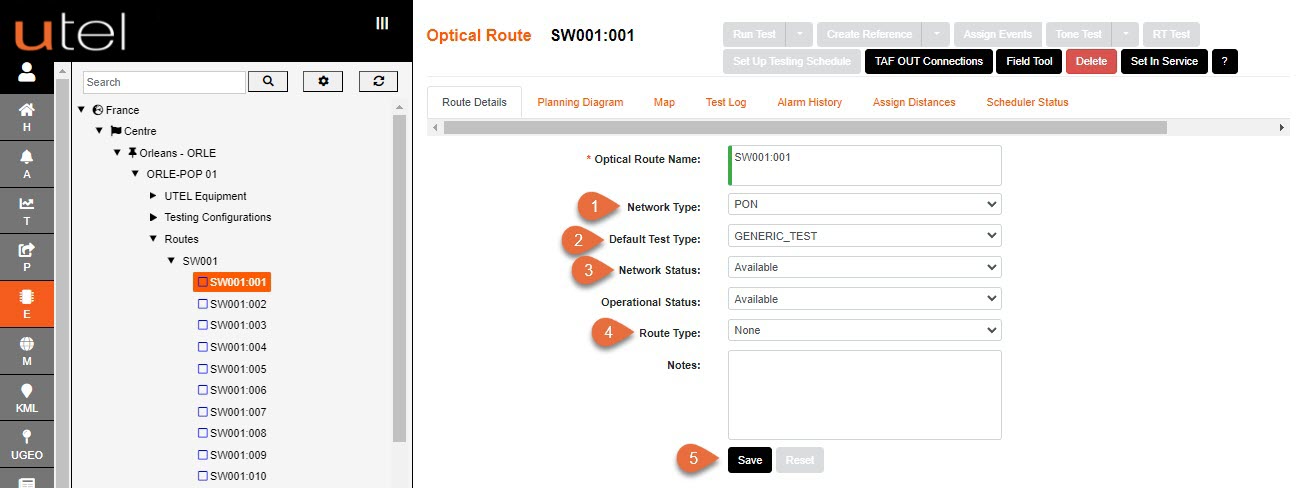Open the Test Log tab
This screenshot has width=1300, height=488.
click(x=725, y=102)
